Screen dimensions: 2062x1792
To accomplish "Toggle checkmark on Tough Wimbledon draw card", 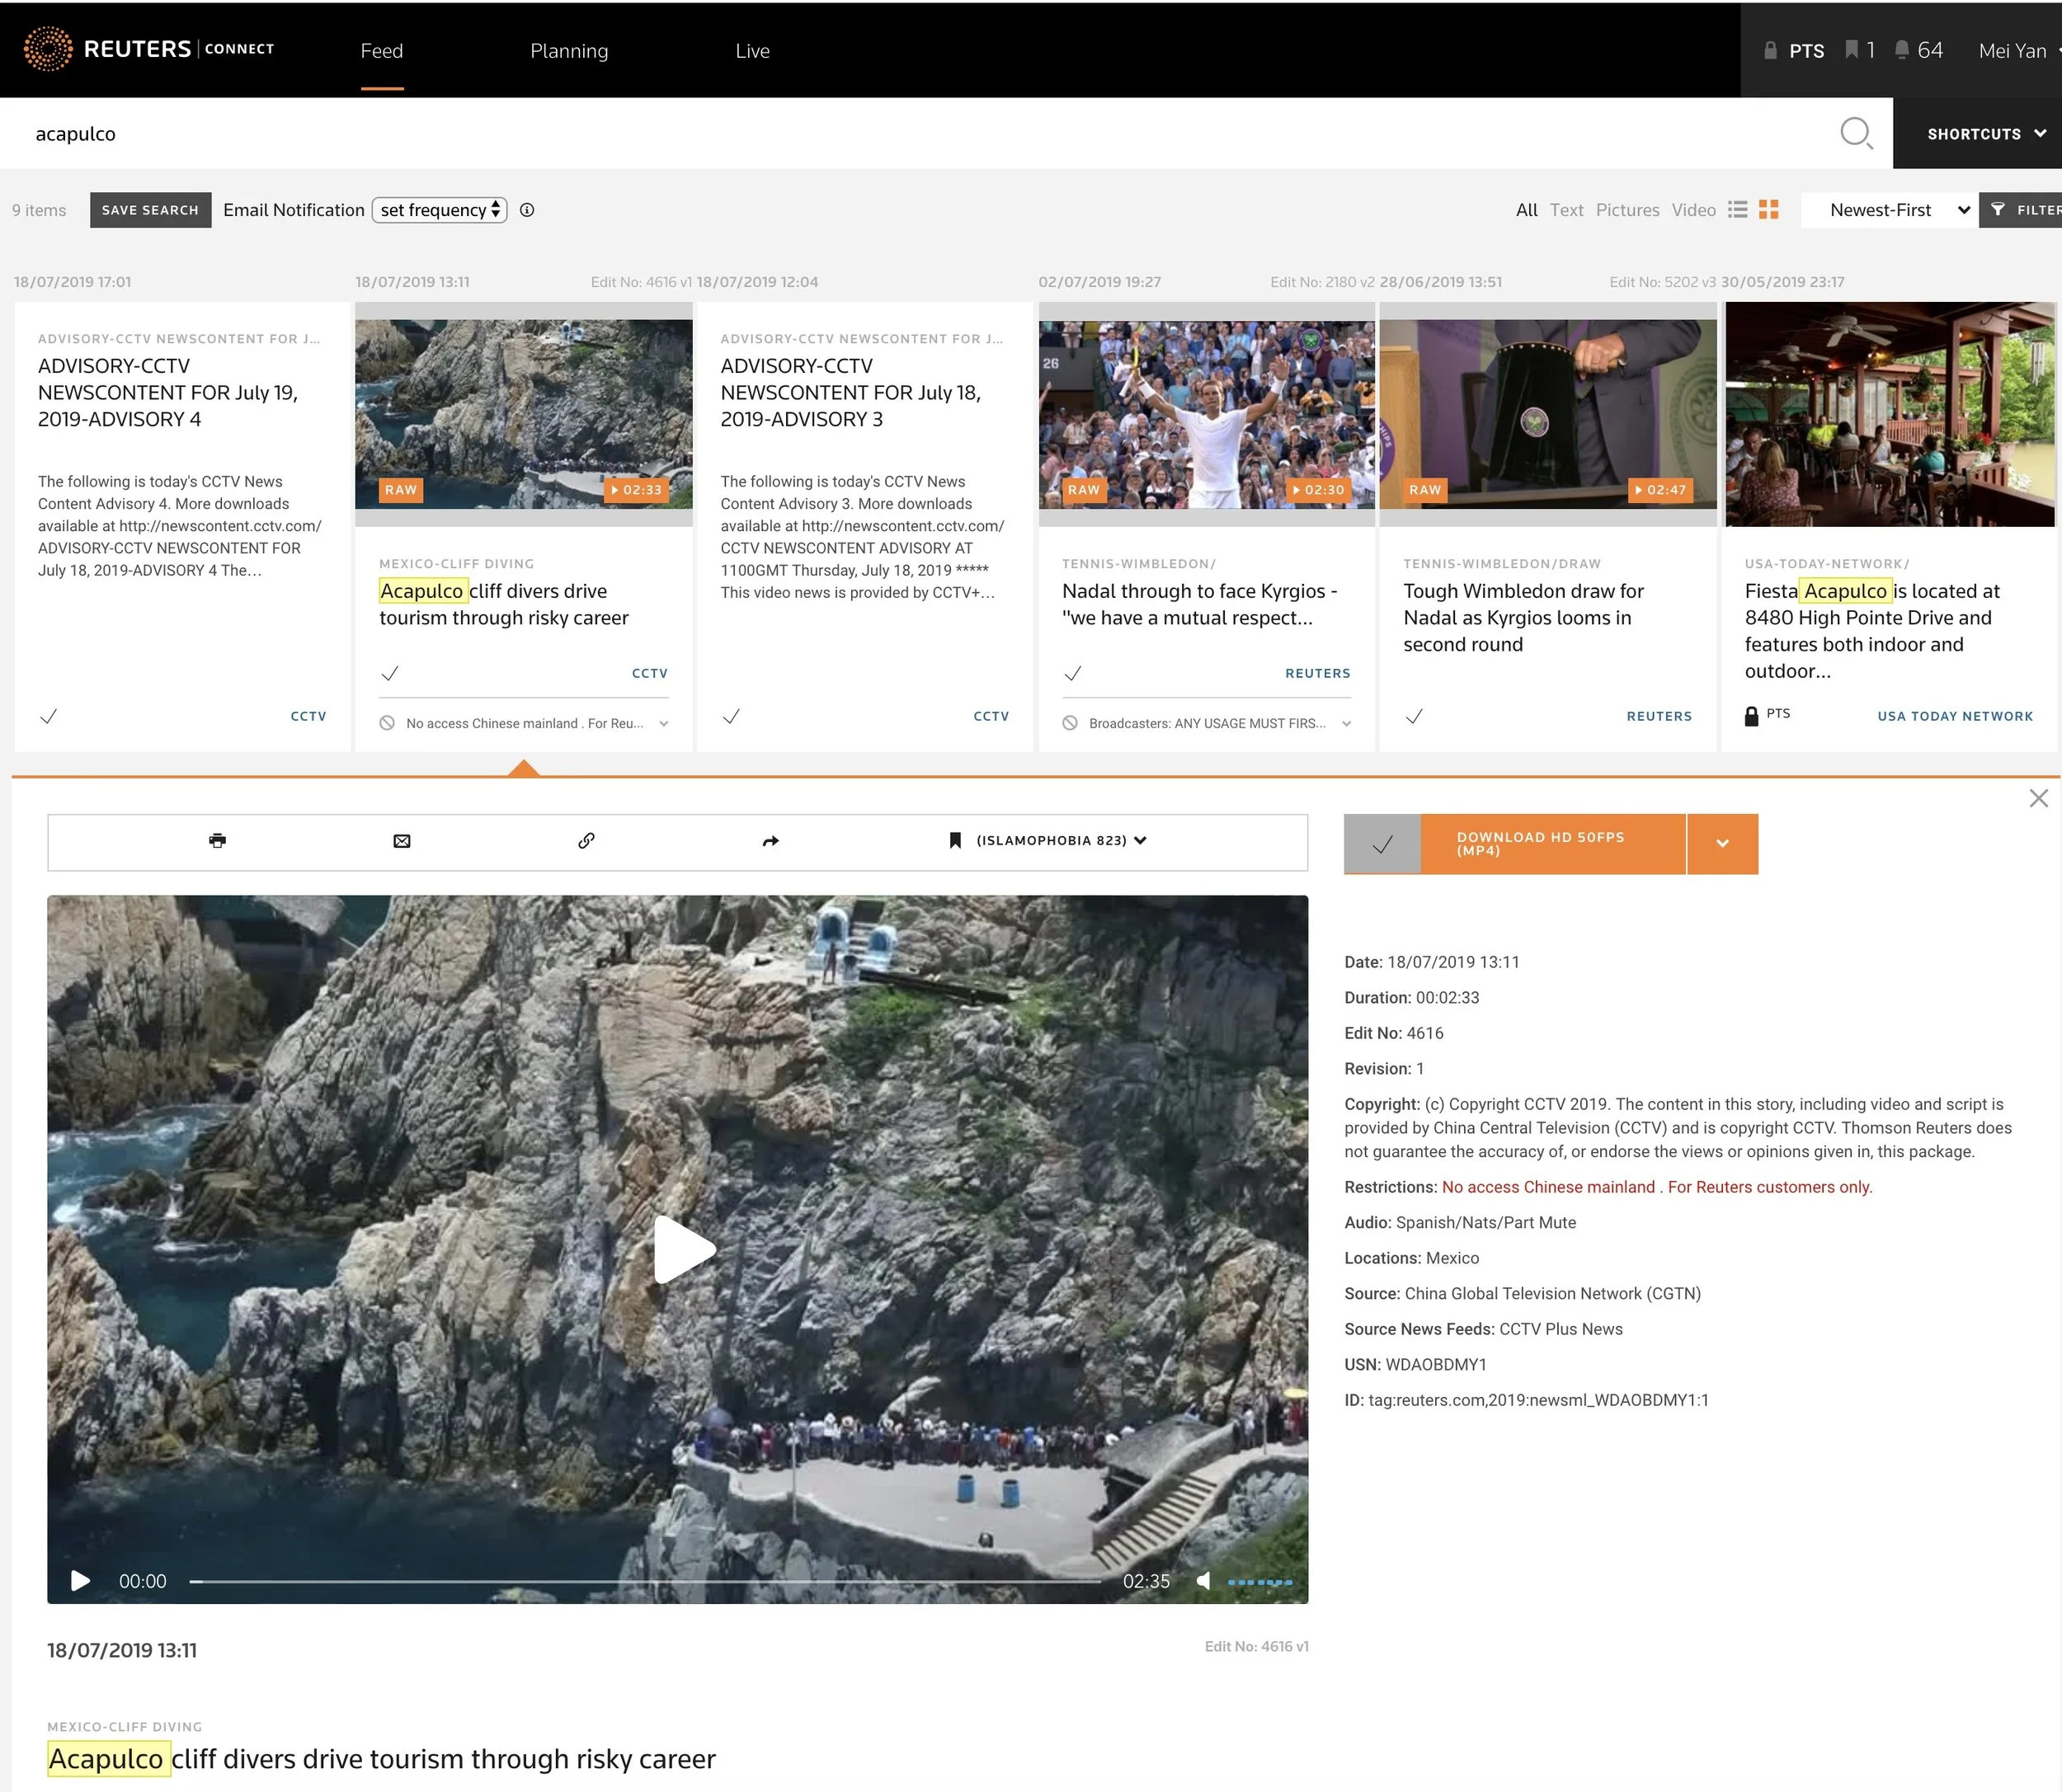I will coord(1414,716).
